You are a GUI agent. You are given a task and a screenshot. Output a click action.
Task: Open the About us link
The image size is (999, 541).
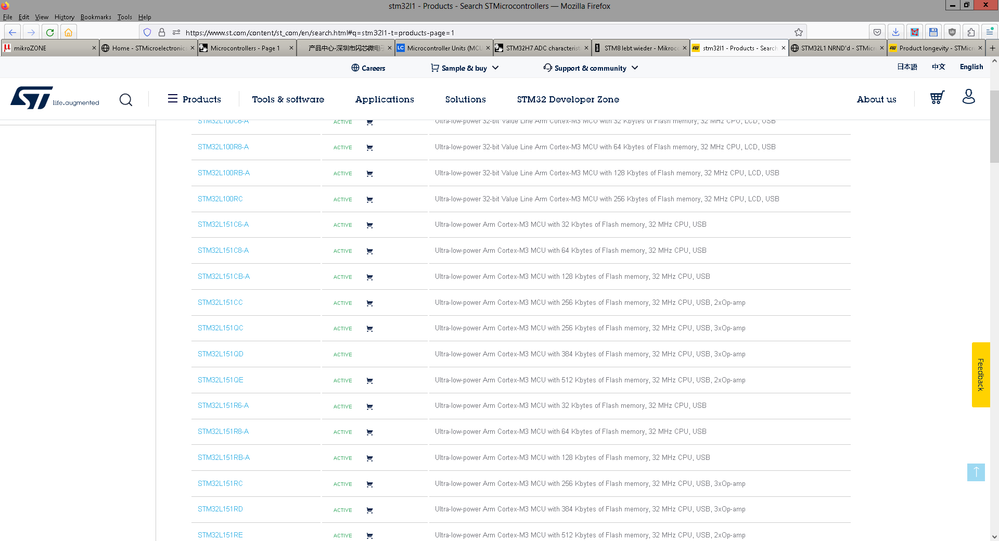(x=876, y=99)
